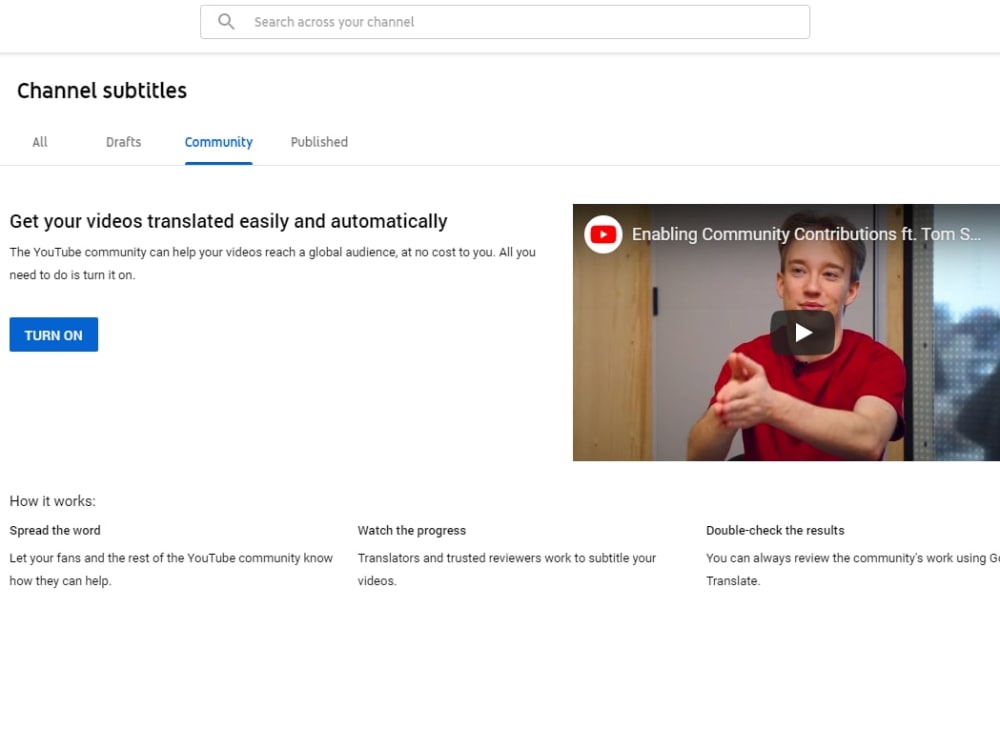Screen dimensions: 1000x750
Task: Click the Channel subtitles heading
Action: tap(102, 91)
